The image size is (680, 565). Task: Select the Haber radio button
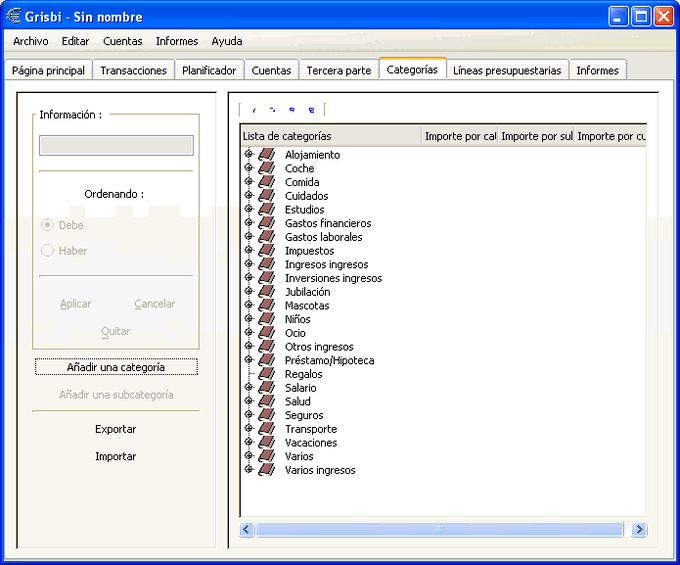click(47, 251)
